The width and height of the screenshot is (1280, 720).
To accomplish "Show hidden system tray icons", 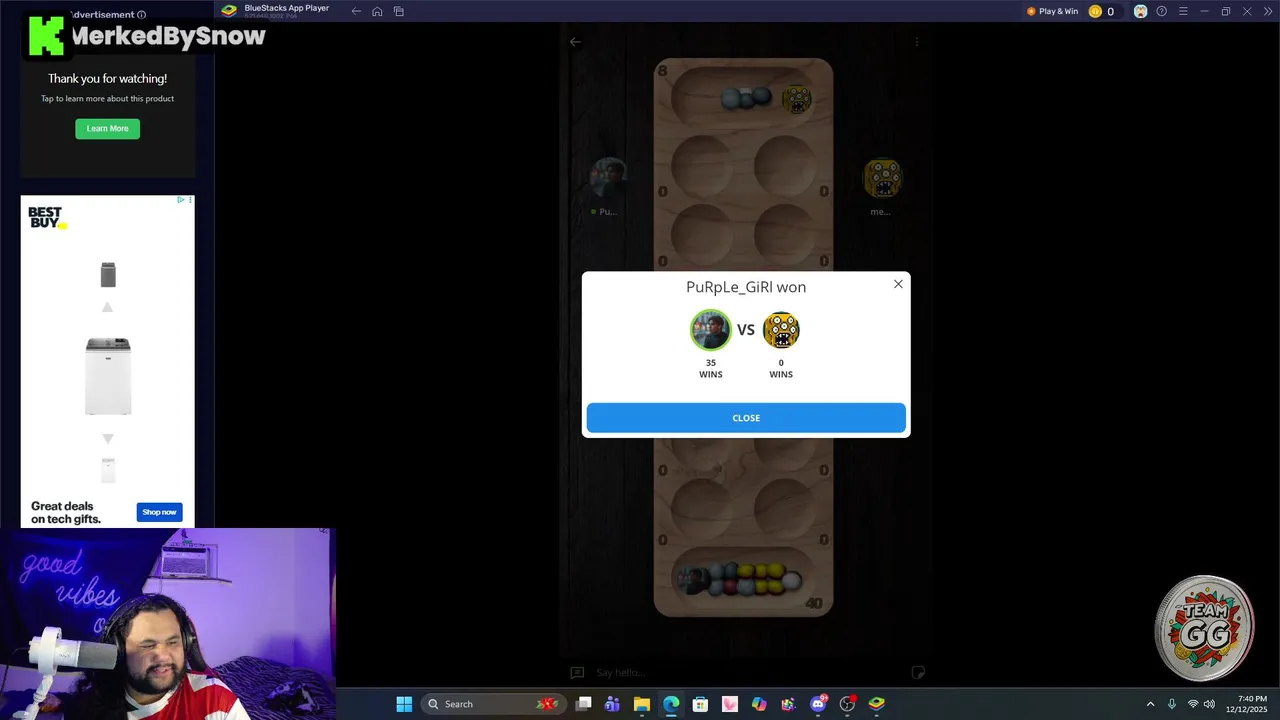I will (1150, 704).
